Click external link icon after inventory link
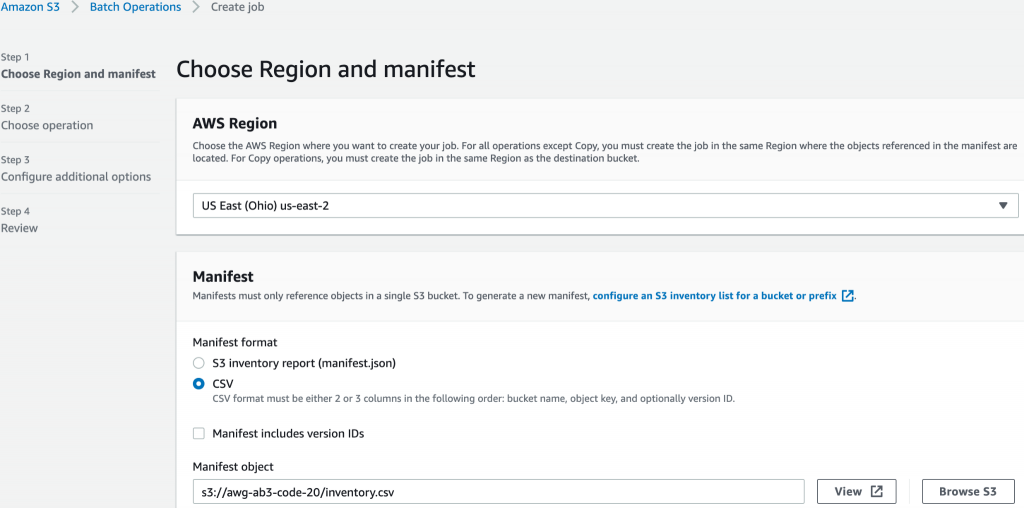 point(847,296)
